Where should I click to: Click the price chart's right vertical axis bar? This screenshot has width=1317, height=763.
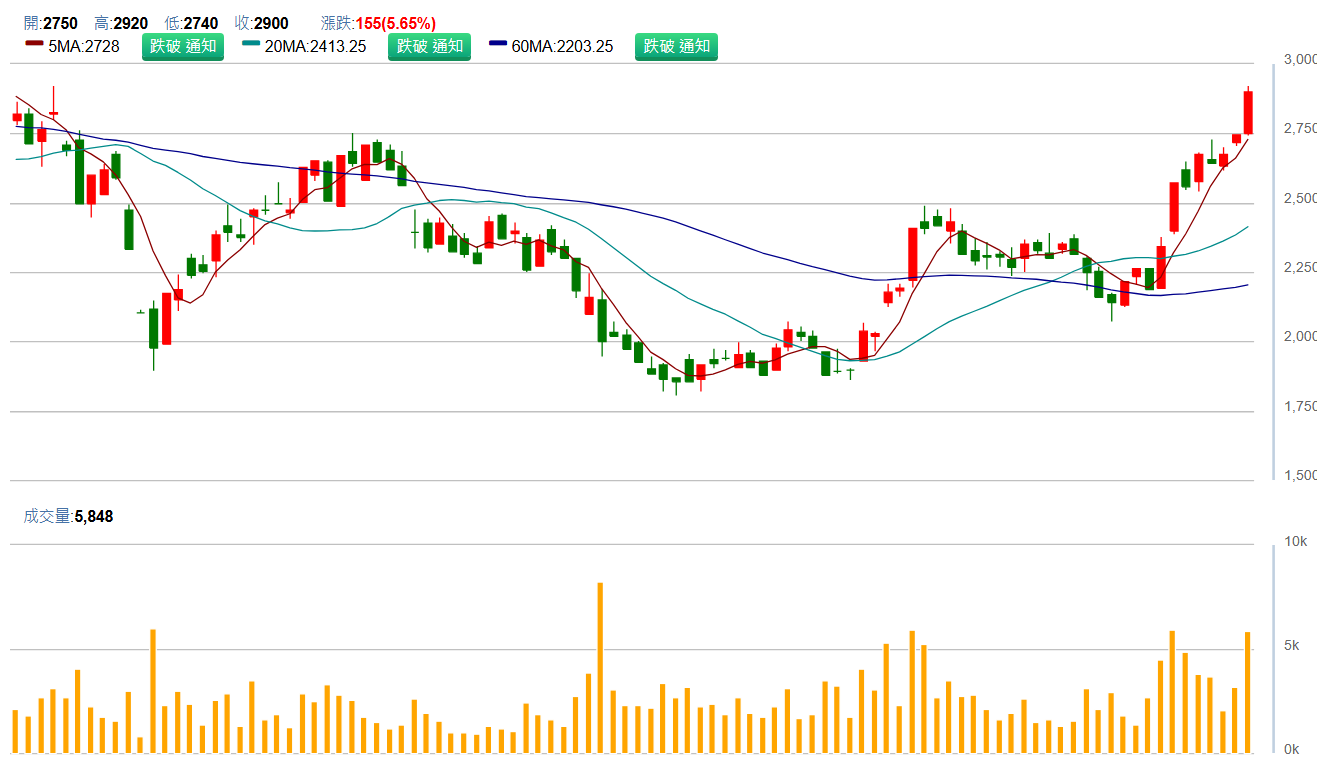pyautogui.click(x=1274, y=270)
